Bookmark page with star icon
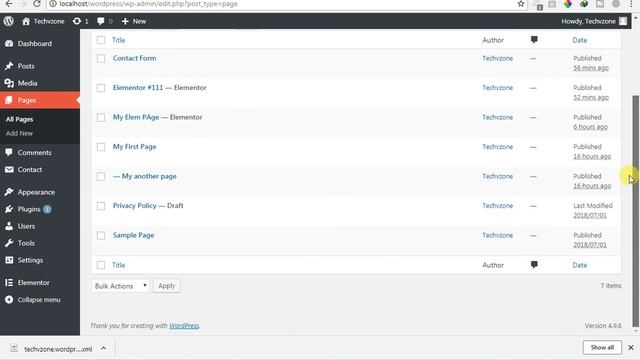The image size is (640, 360). point(521,4)
